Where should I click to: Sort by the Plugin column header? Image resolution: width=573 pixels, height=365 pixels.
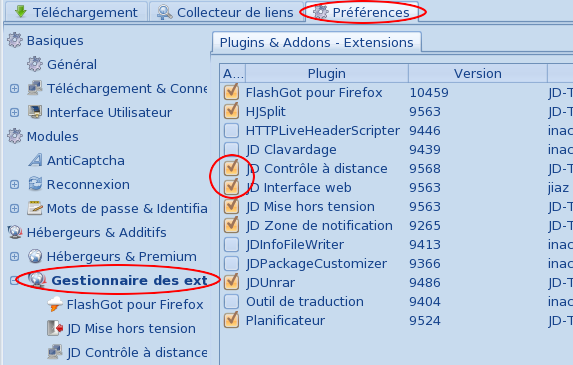[327, 73]
